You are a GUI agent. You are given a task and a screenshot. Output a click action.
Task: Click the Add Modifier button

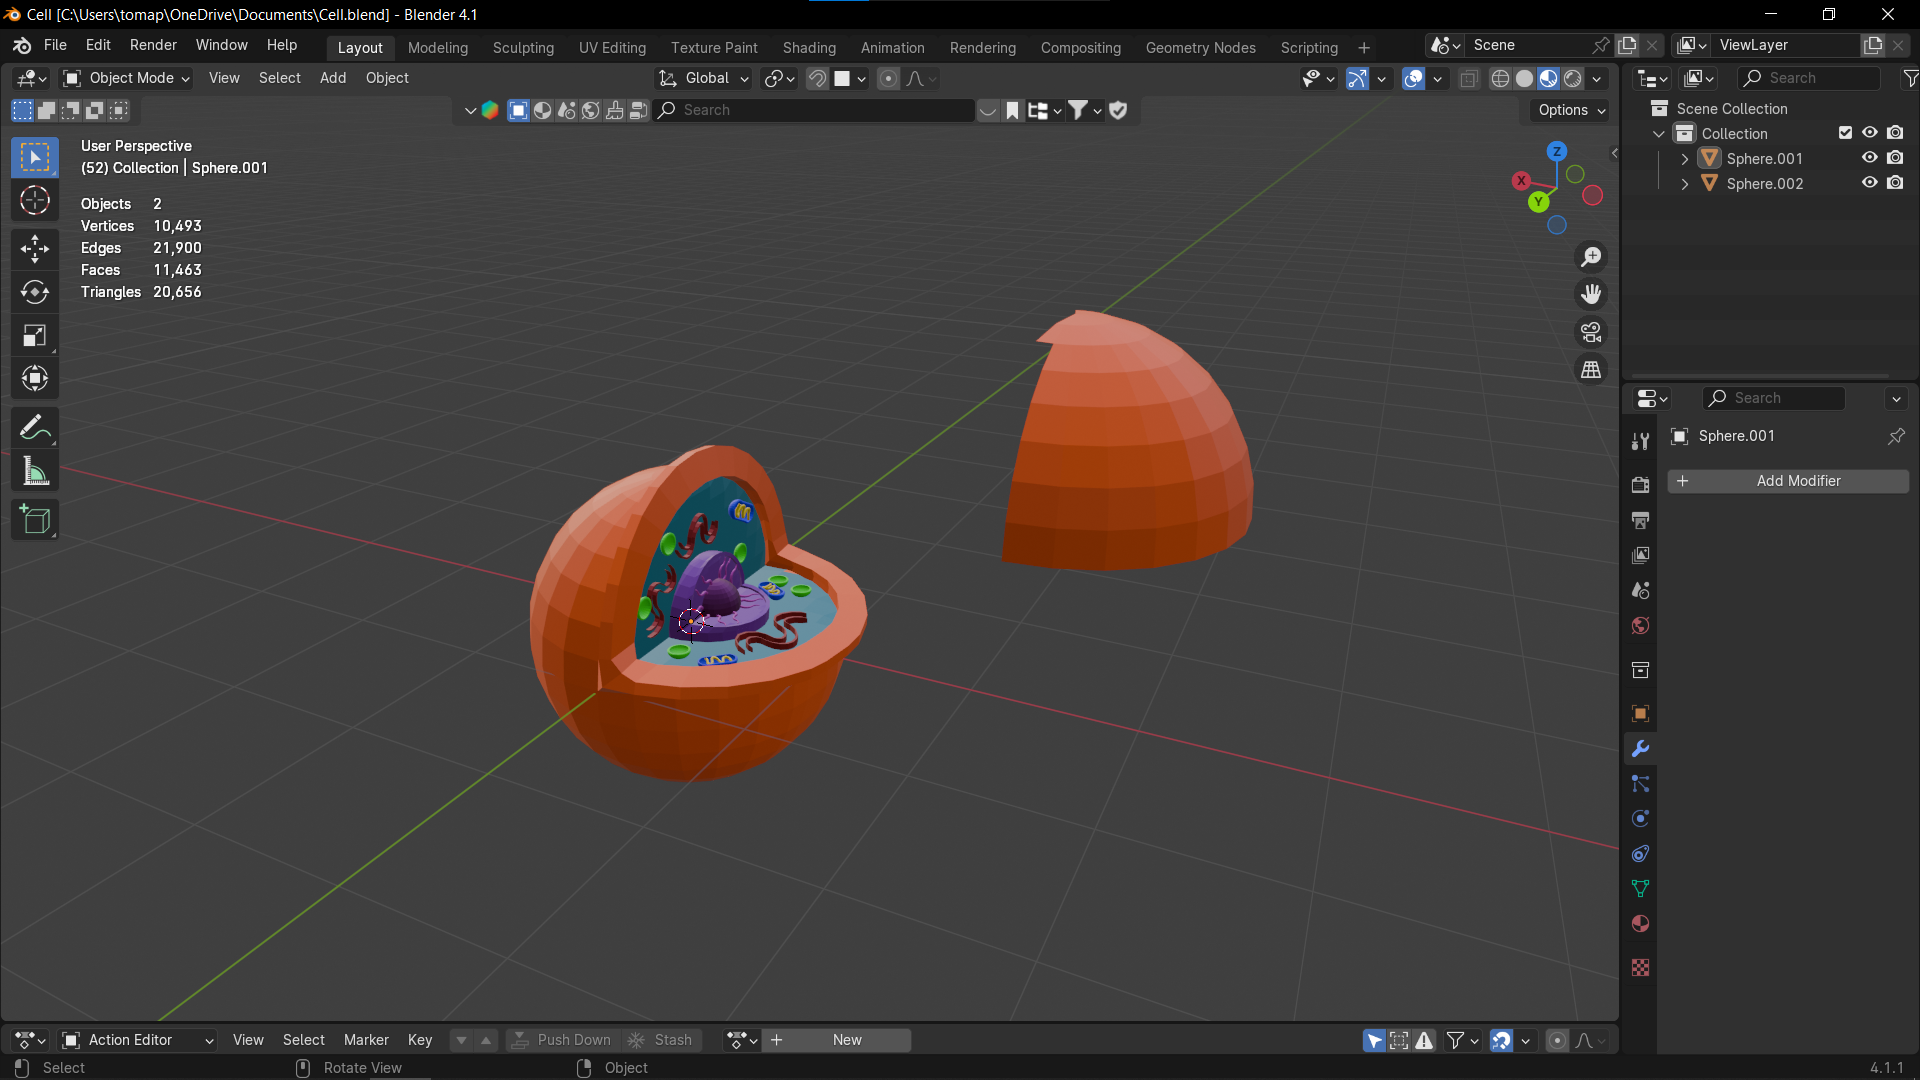pyautogui.click(x=1788, y=481)
